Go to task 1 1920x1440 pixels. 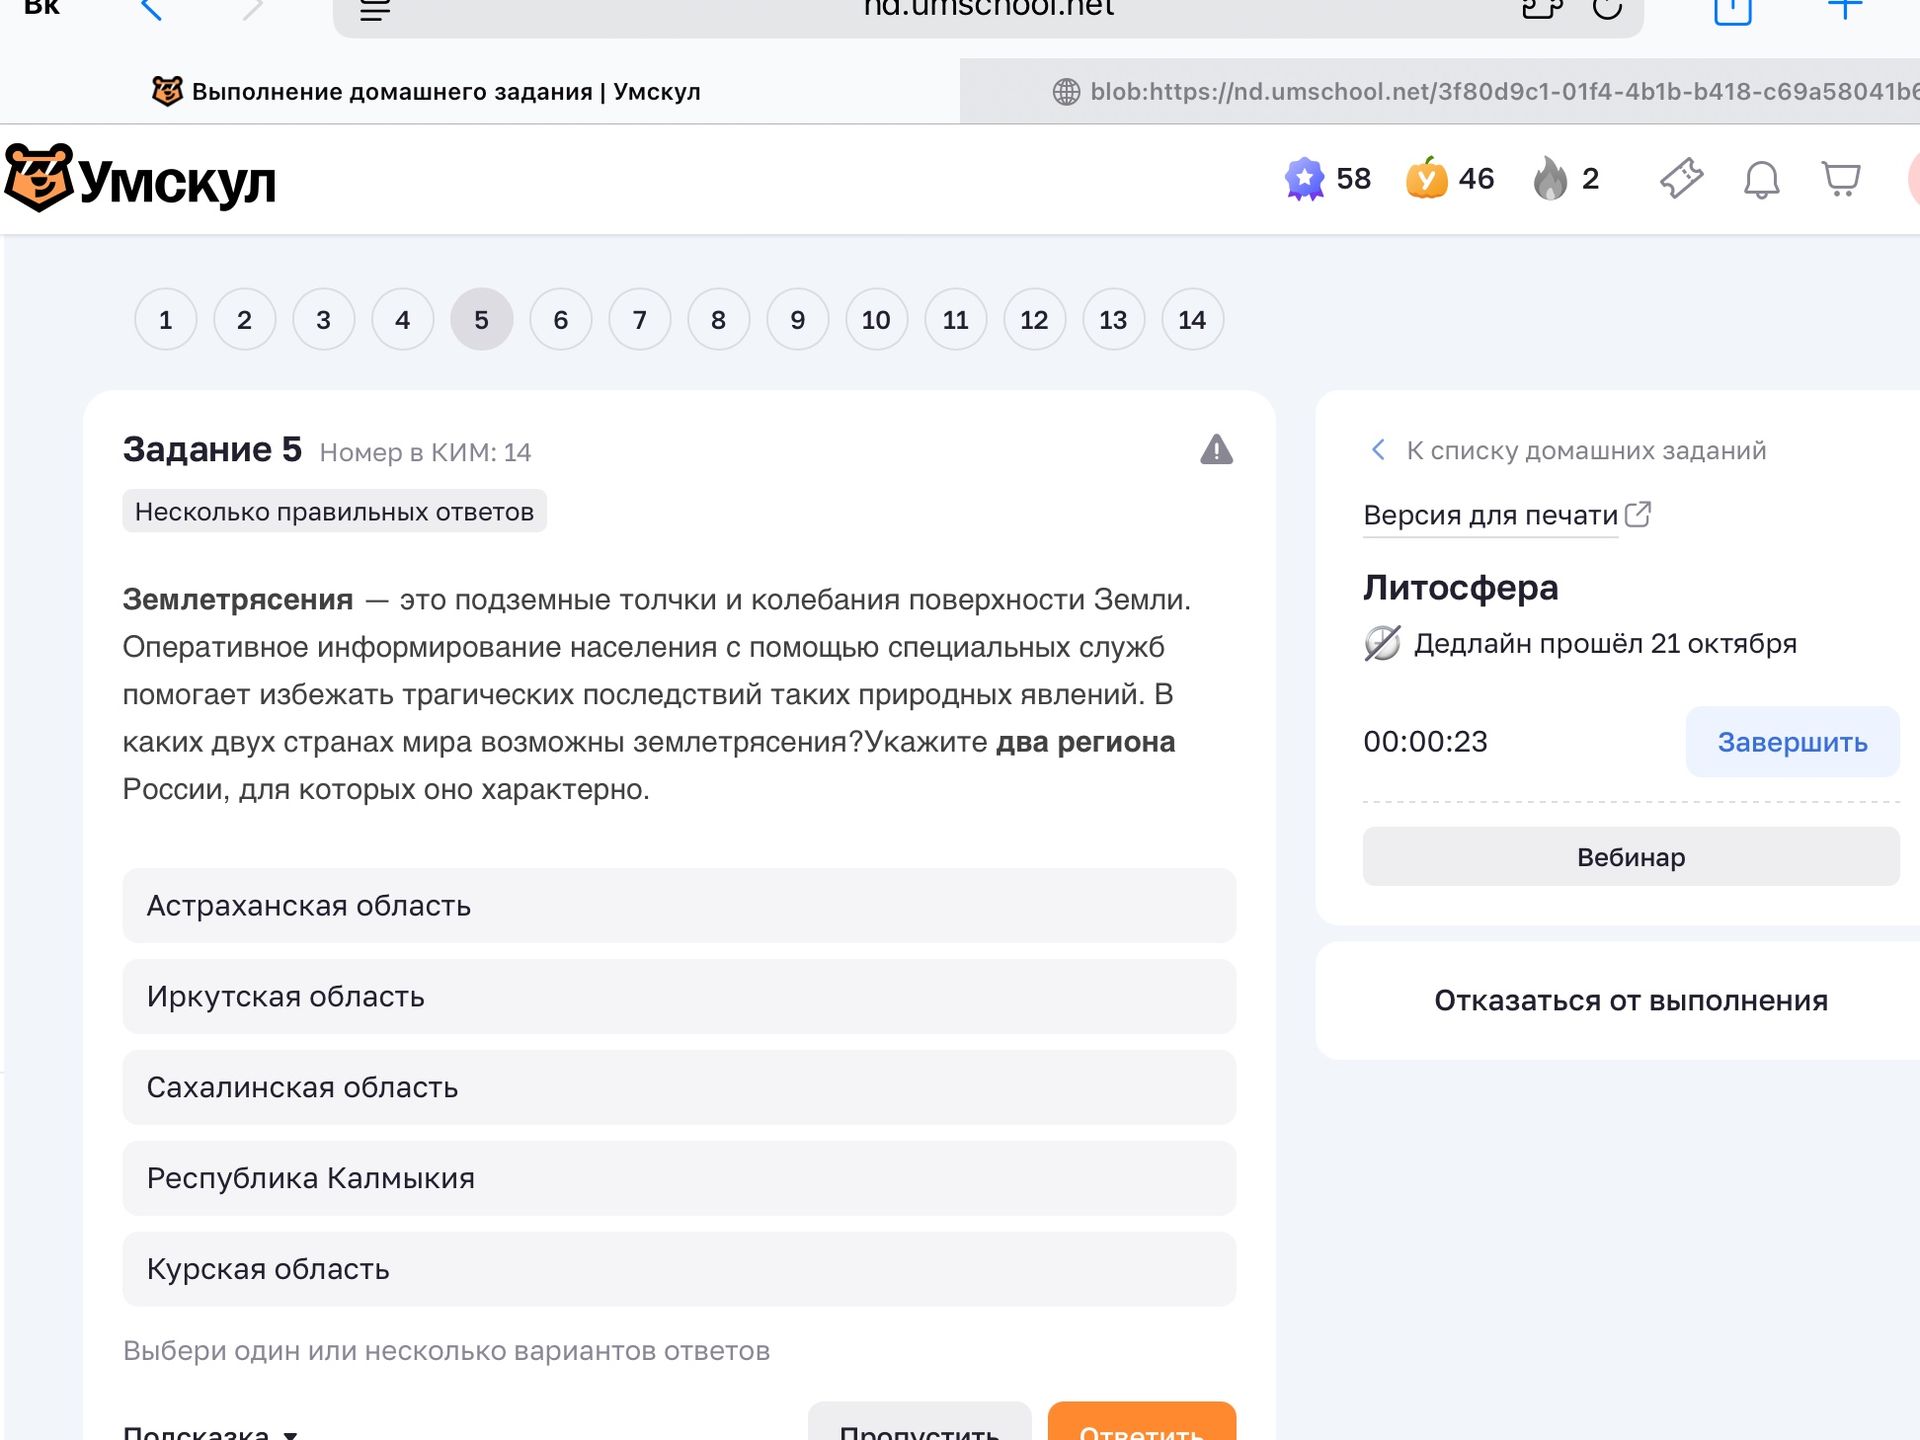point(165,320)
